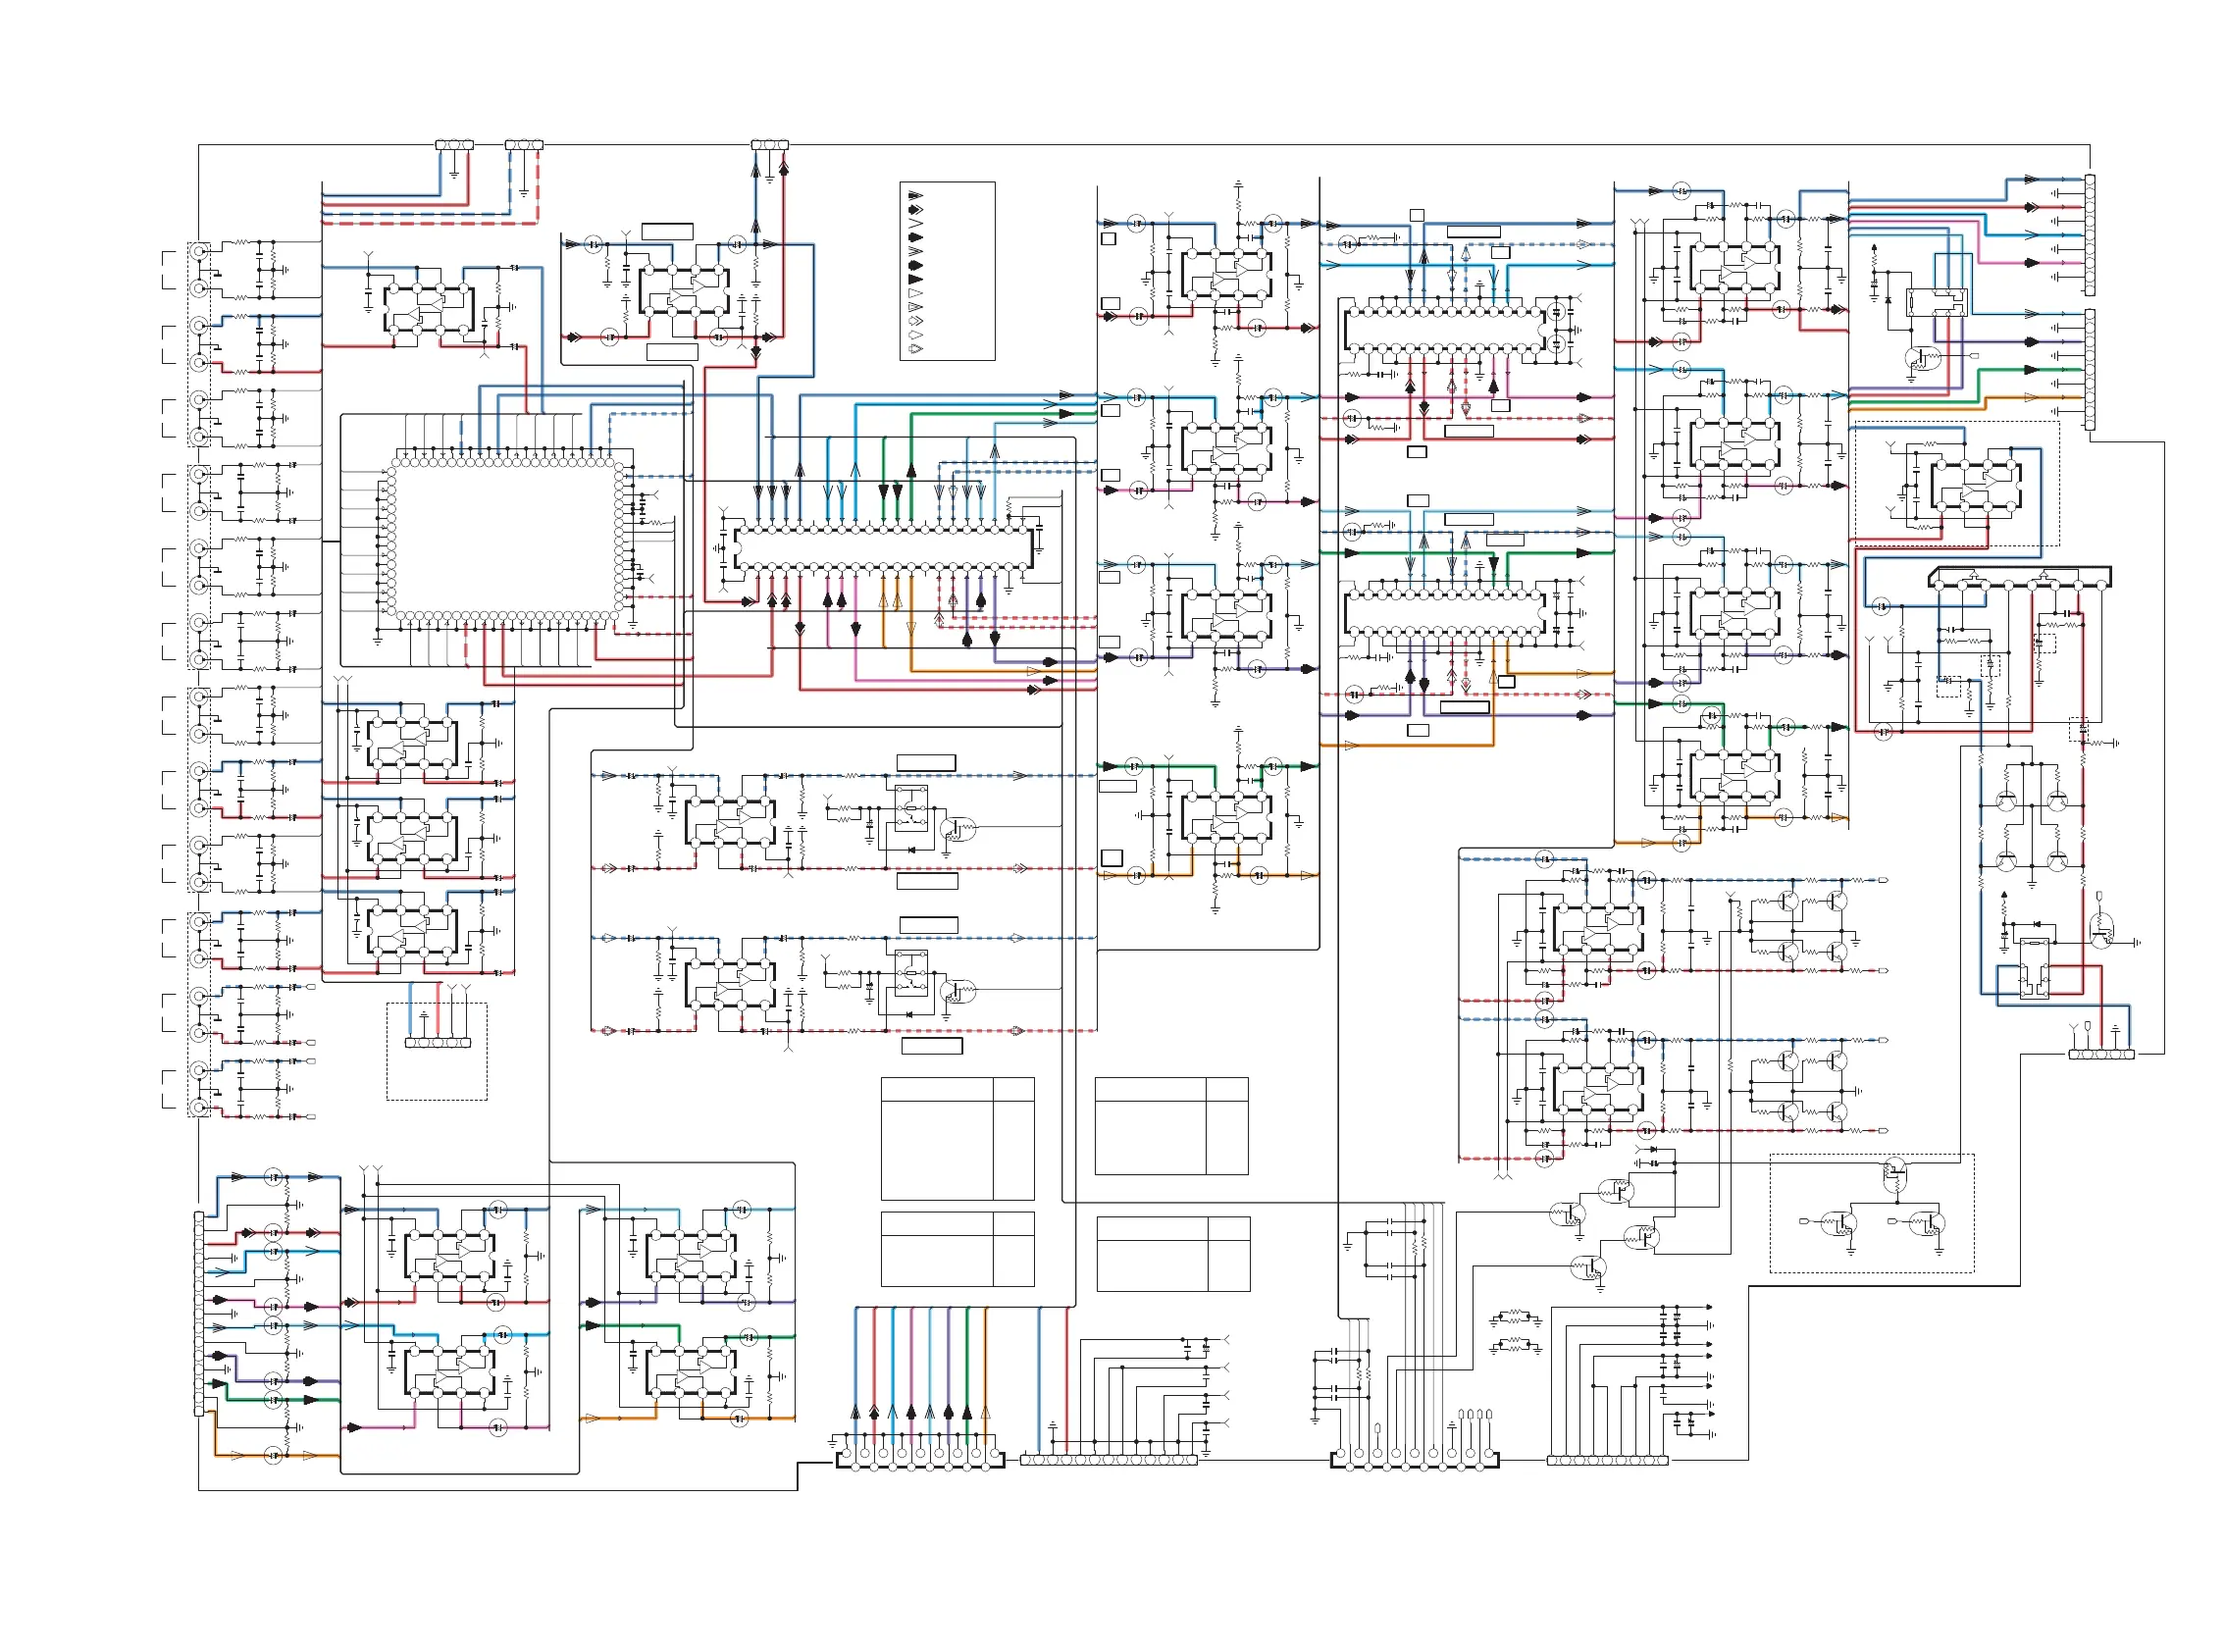The image size is (2225, 1652).
Task: Select the five-pin connector inside lower-left dashed box
Action: pyautogui.click(x=437, y=1043)
